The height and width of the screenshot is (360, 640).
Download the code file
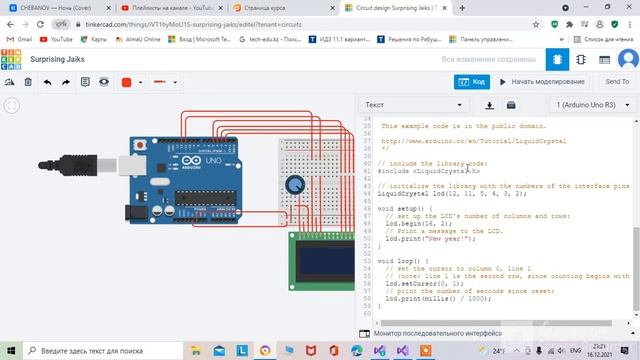(x=489, y=105)
